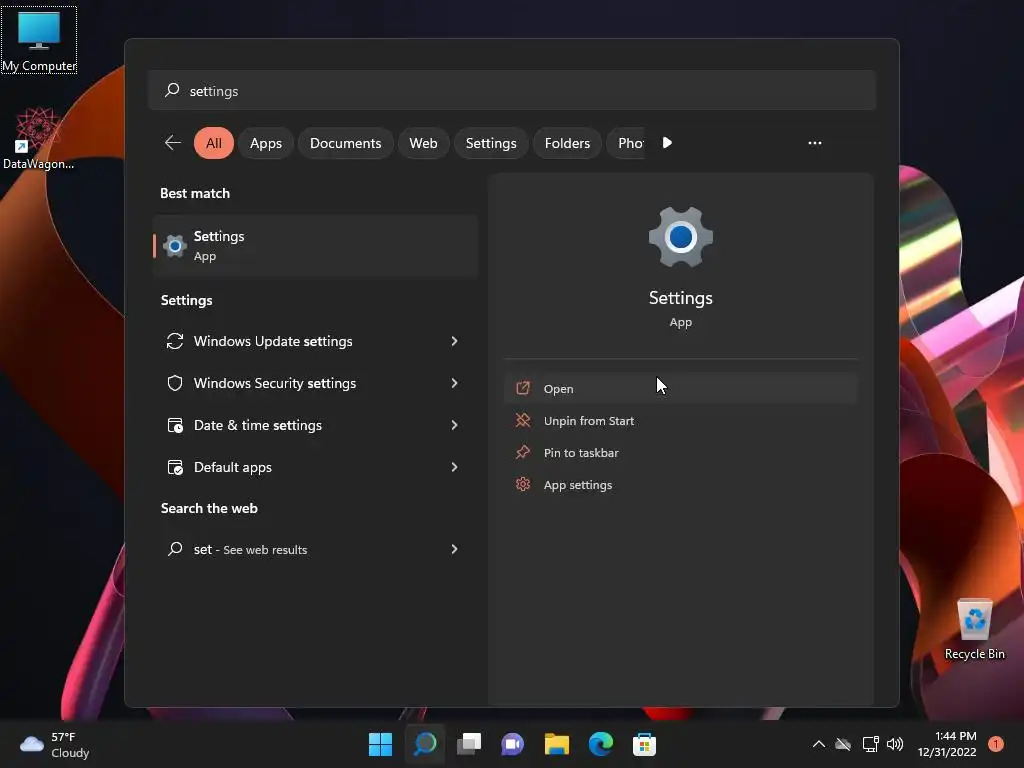This screenshot has width=1024, height=768.
Task: Switch to the Web filter tab
Action: (x=423, y=143)
